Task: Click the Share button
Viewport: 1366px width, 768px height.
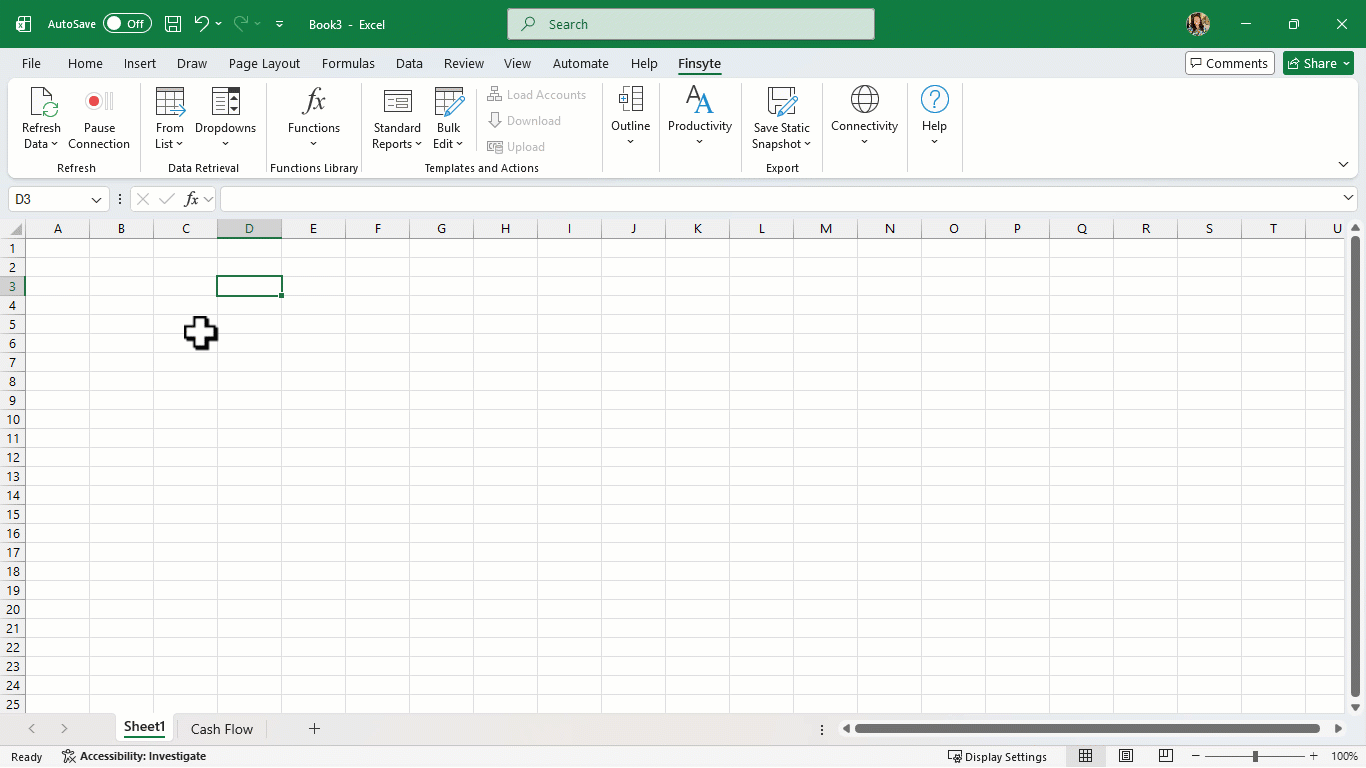Action: tap(1317, 63)
